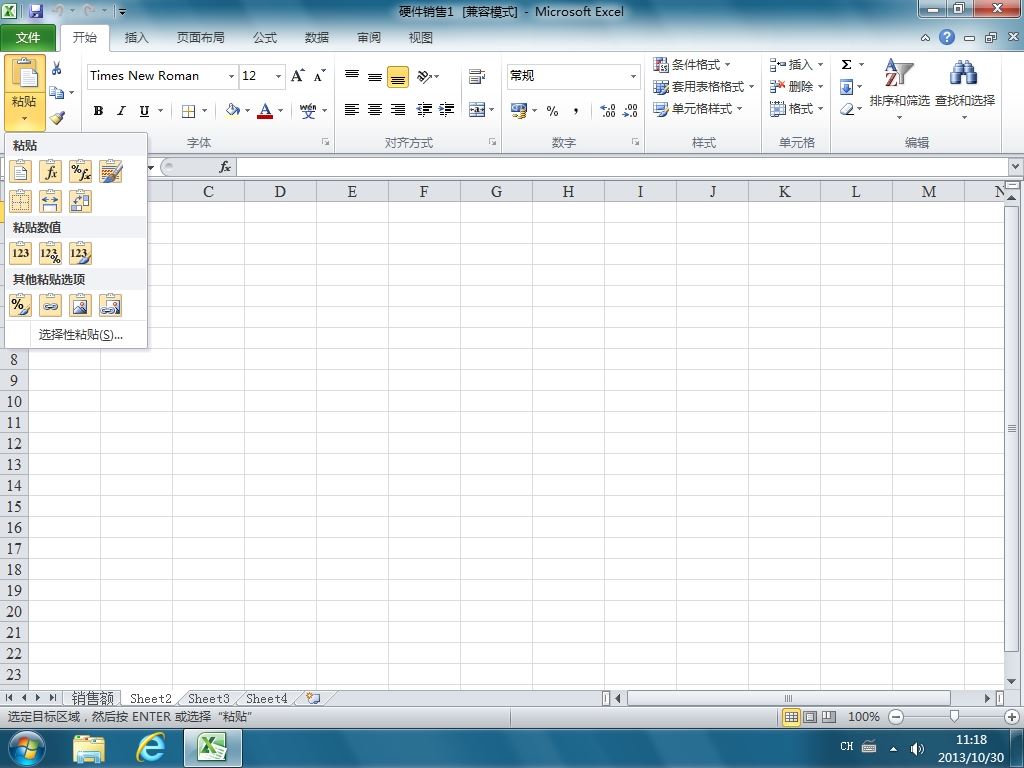
Task: Pick Values & Number Formatting paste icon
Action: pos(50,253)
